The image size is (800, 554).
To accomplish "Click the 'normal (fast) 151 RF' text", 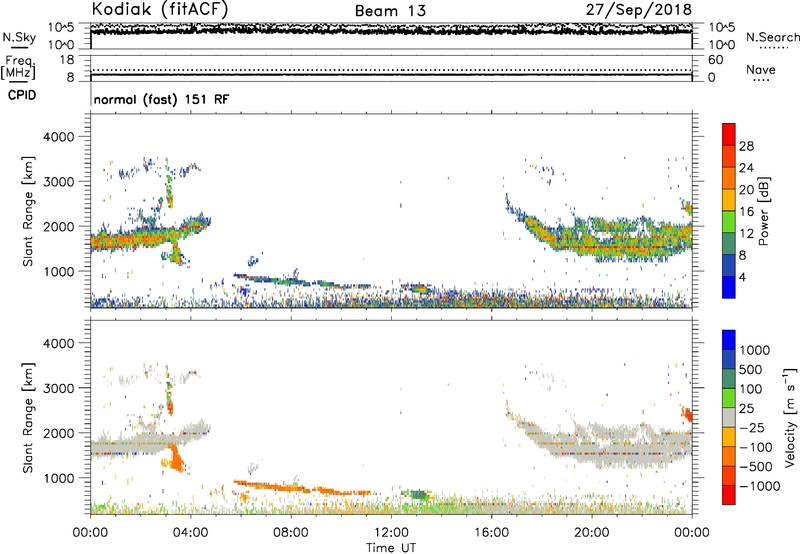I will [x=161, y=99].
